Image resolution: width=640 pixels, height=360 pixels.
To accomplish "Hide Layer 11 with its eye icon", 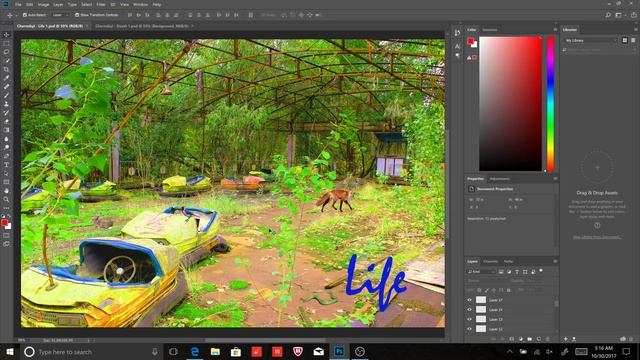I will (x=469, y=329).
